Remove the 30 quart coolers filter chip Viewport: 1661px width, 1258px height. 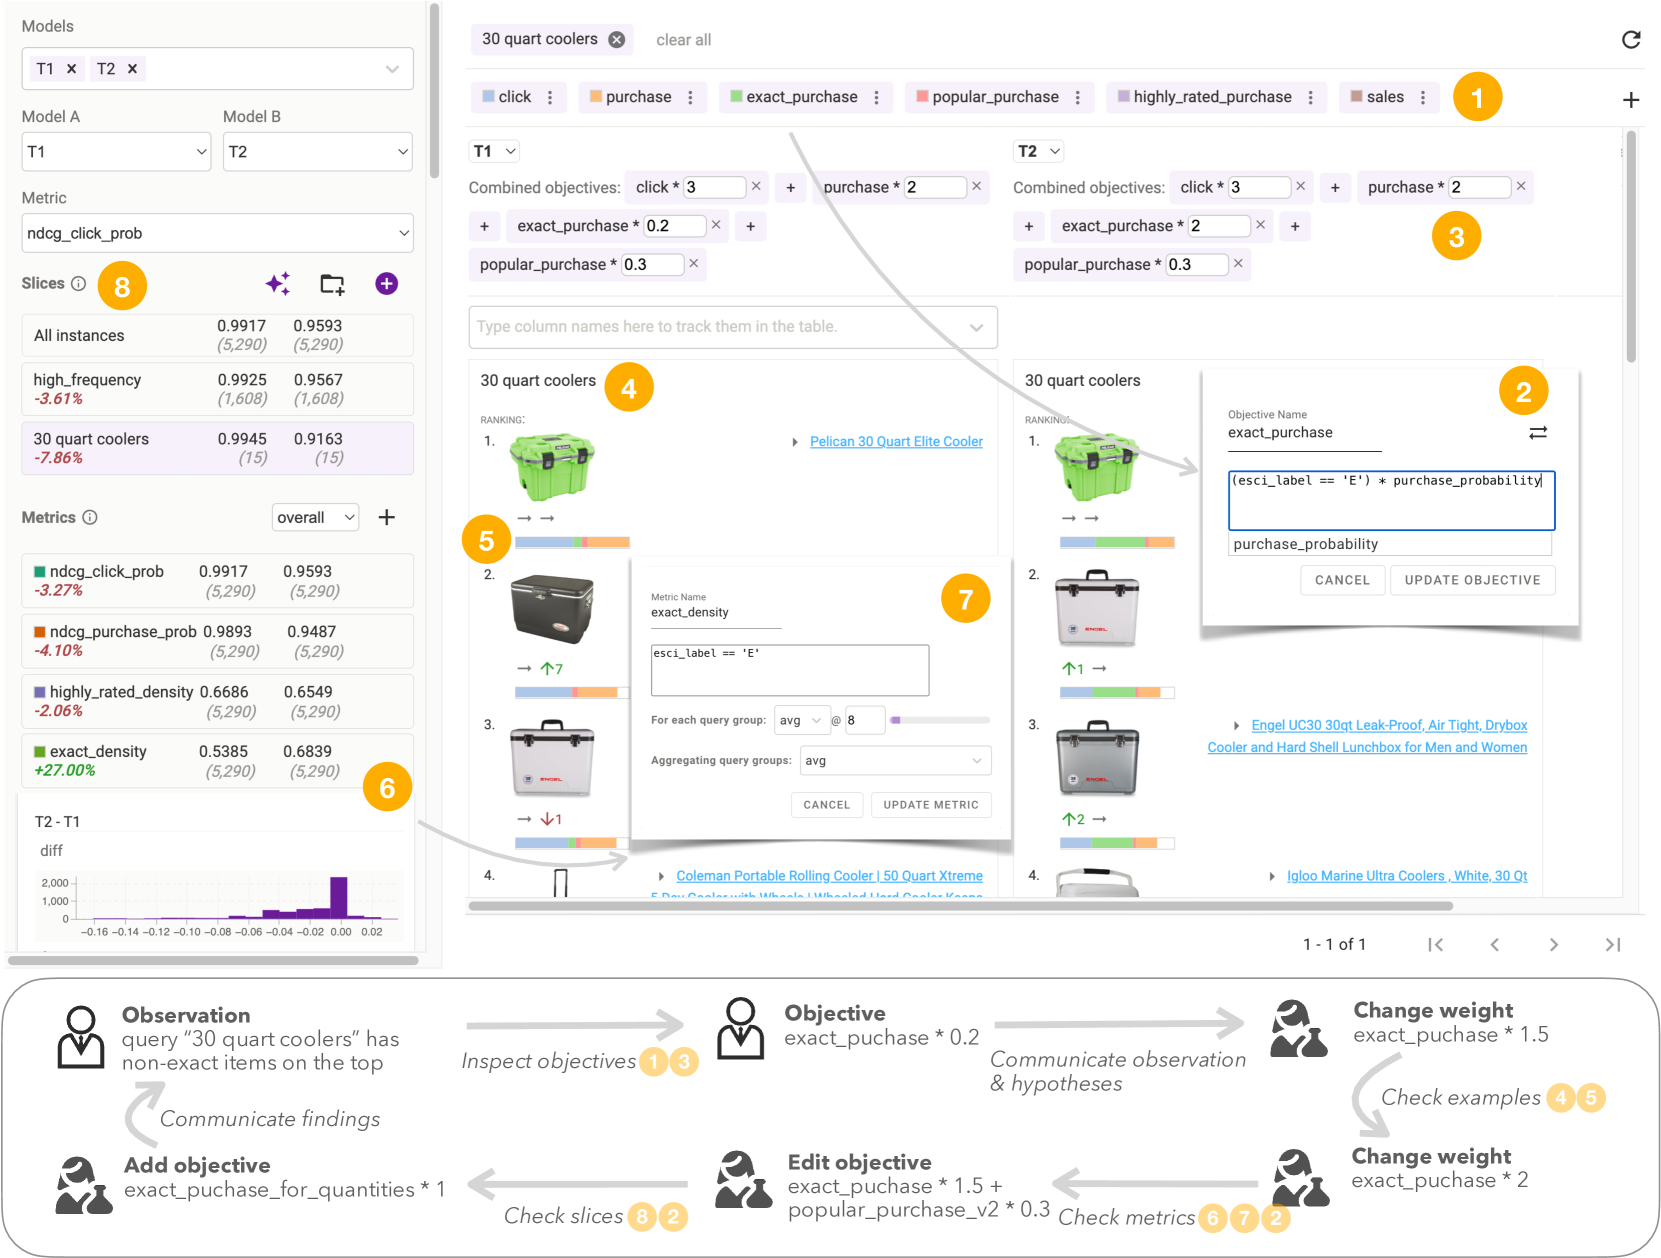point(617,39)
